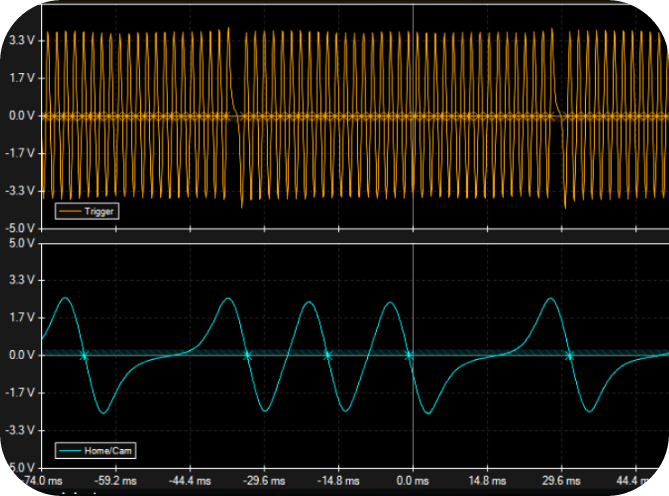The height and width of the screenshot is (496, 669).
Task: Click the first Home/Cam zero-crossing marker near -66 ms
Action: (x=84, y=355)
